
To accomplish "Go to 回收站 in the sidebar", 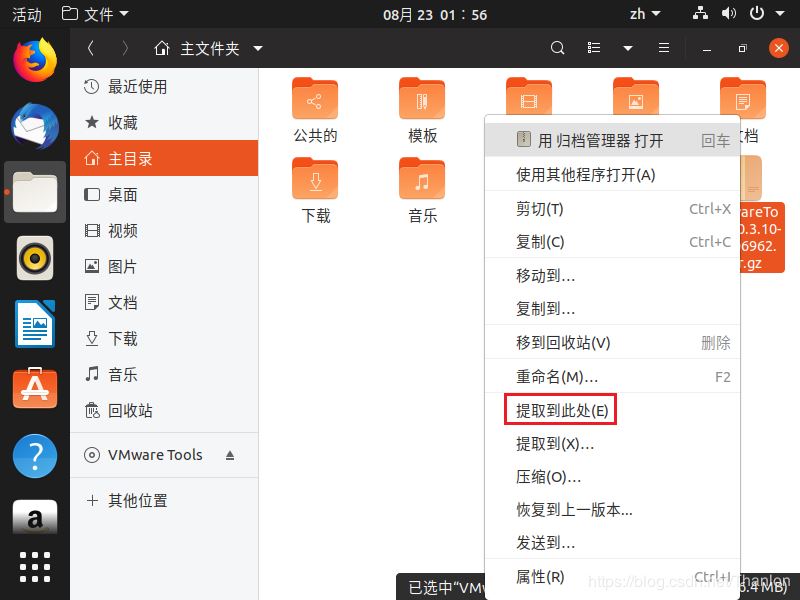I will coord(130,411).
